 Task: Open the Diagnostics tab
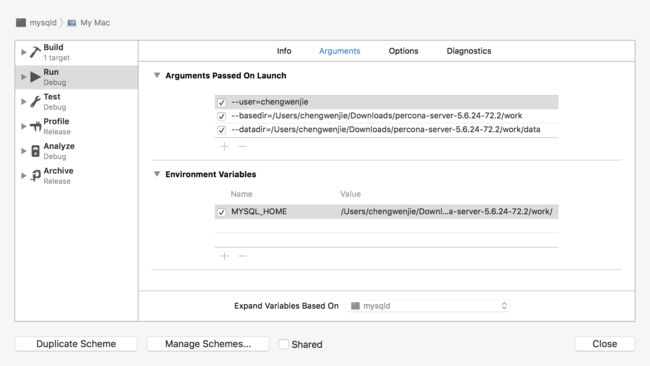click(469, 51)
